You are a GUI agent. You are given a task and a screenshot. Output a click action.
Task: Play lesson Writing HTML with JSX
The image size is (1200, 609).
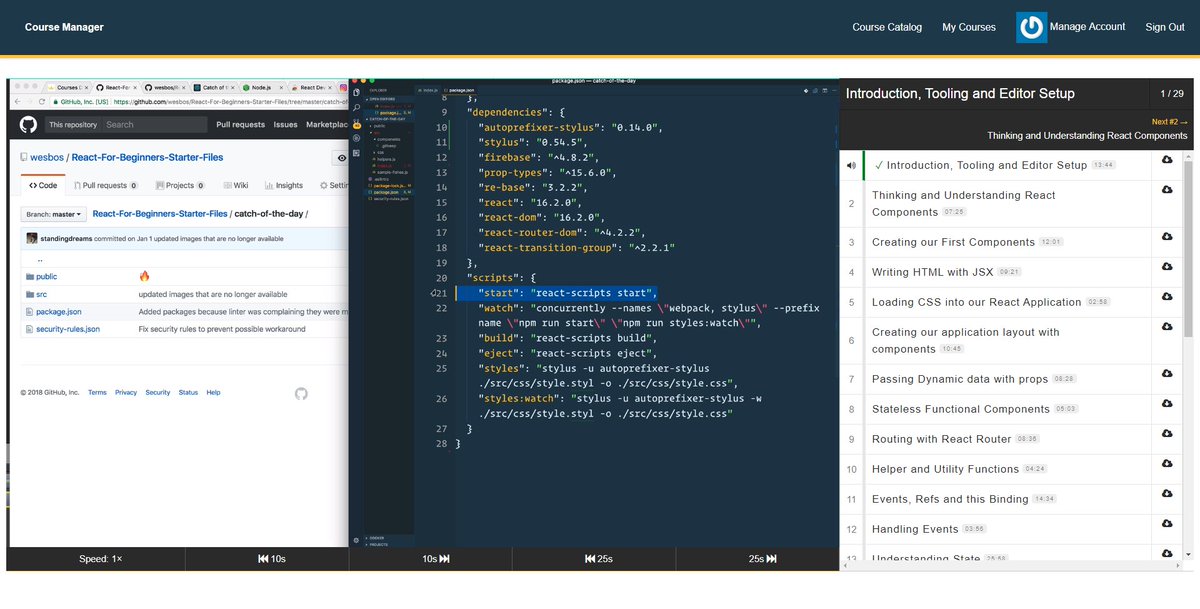932,272
